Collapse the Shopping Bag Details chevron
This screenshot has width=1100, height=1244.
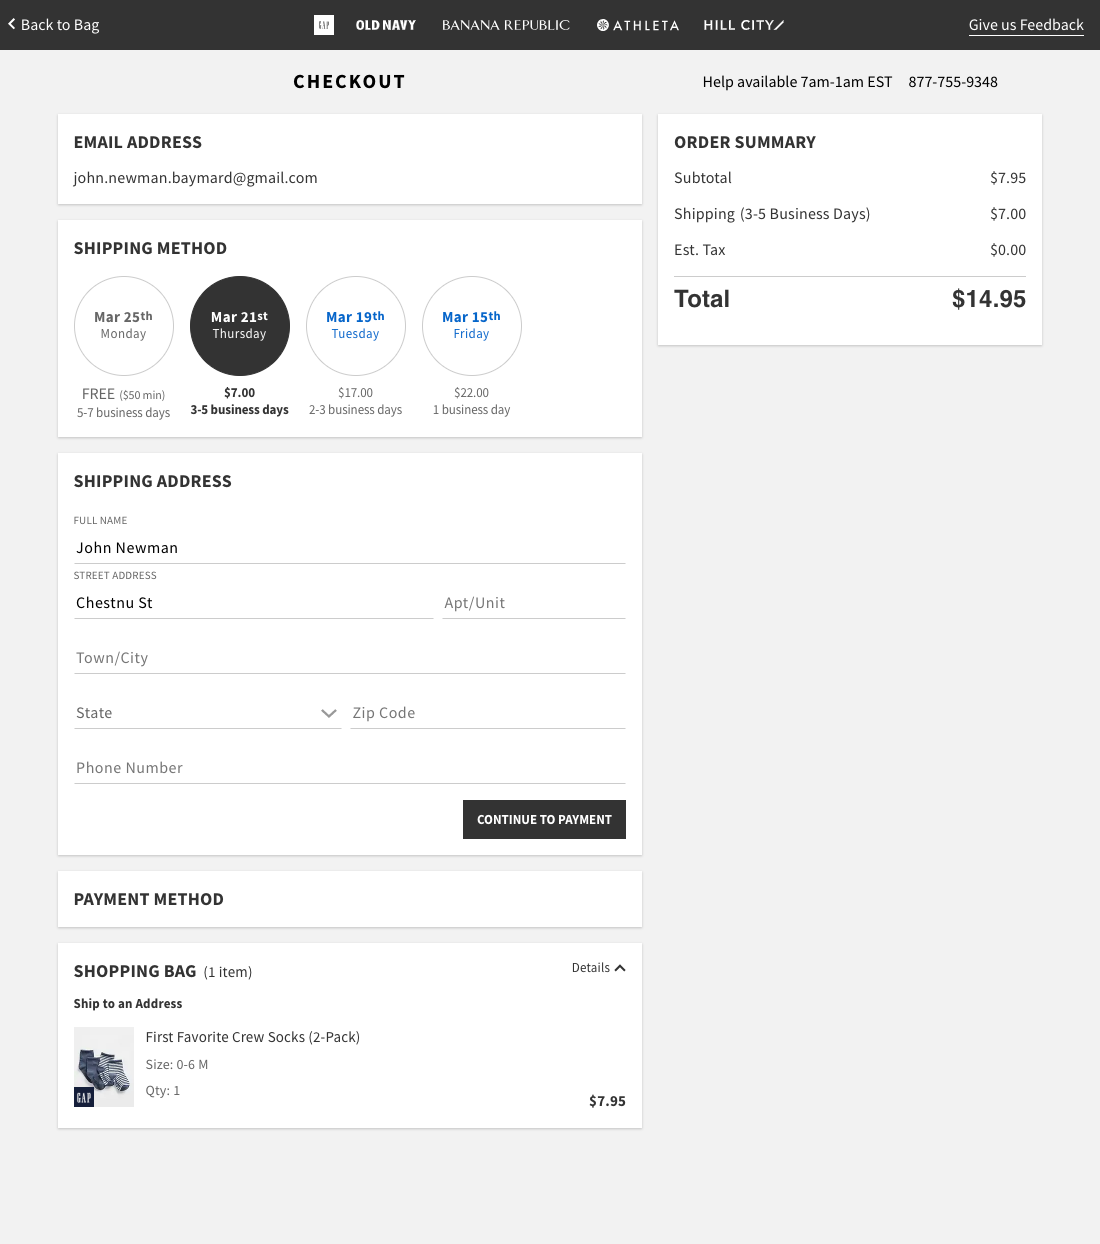[620, 967]
